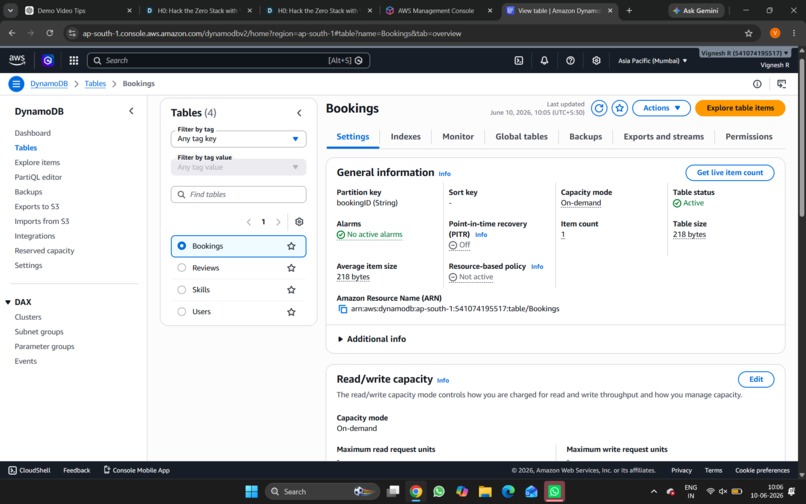Viewport: 806px width, 504px height.
Task: Star the Bookings table row
Action: click(291, 246)
